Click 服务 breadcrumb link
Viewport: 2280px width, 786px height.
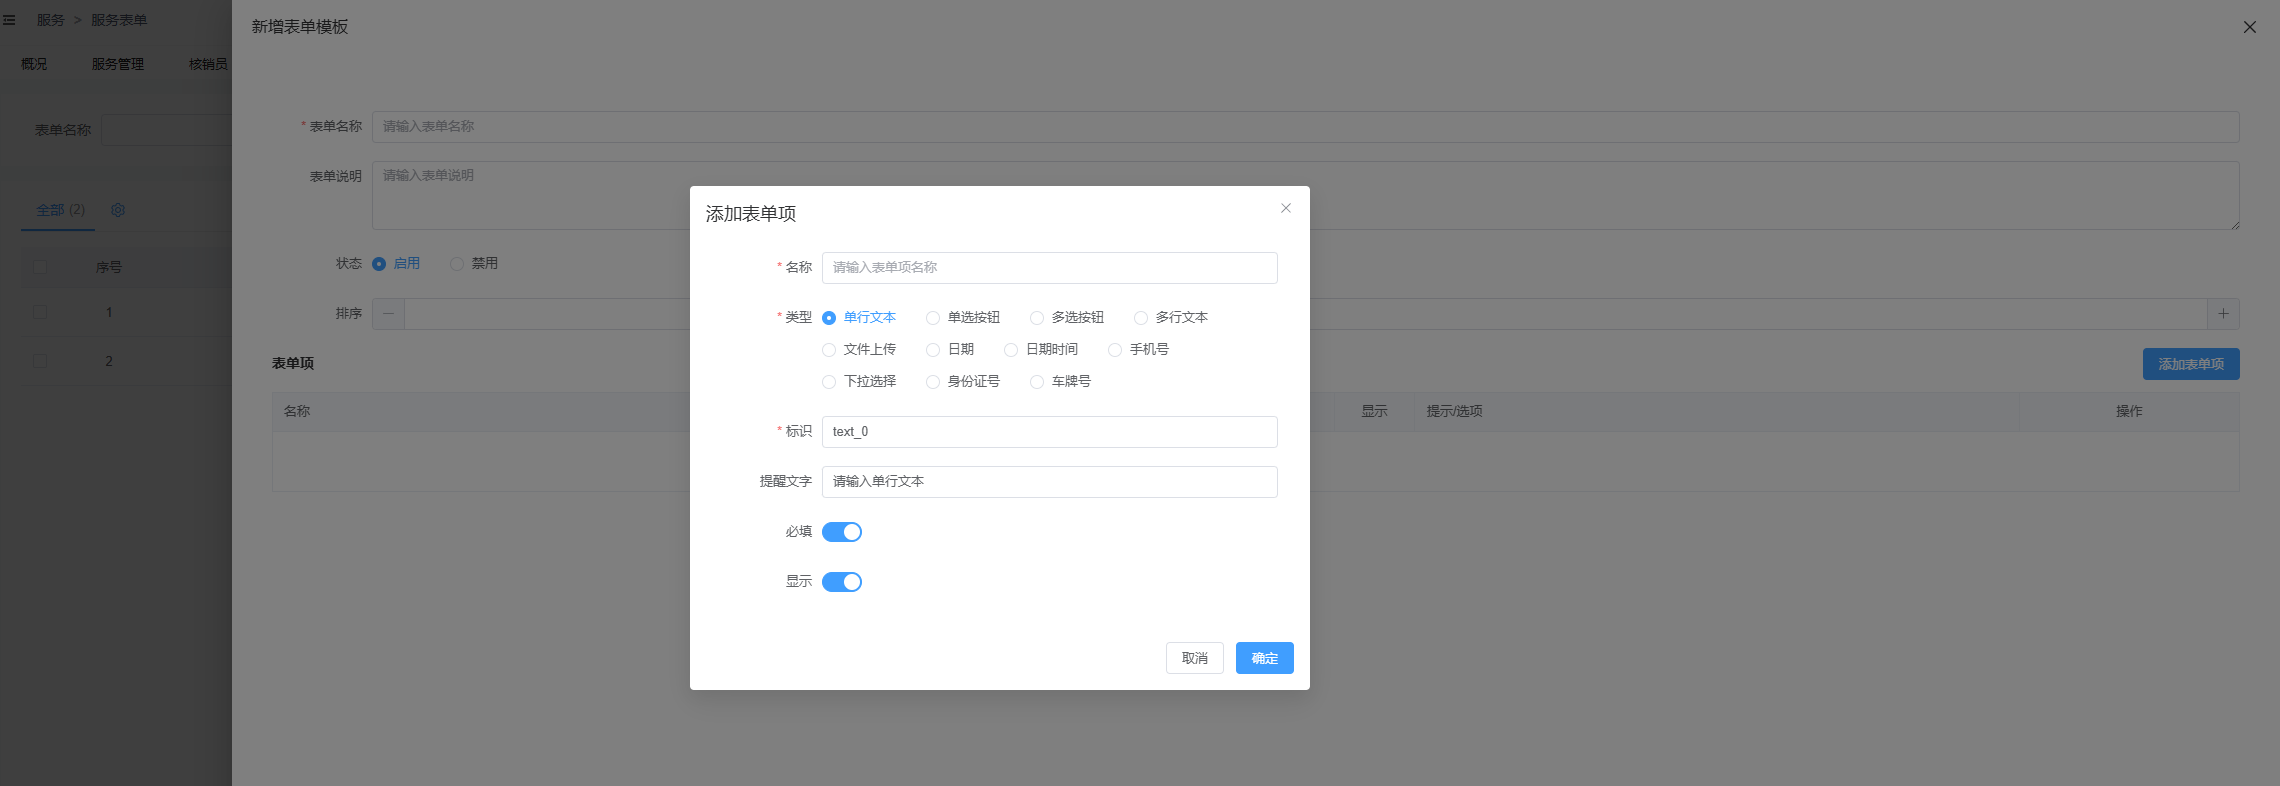[x=51, y=20]
